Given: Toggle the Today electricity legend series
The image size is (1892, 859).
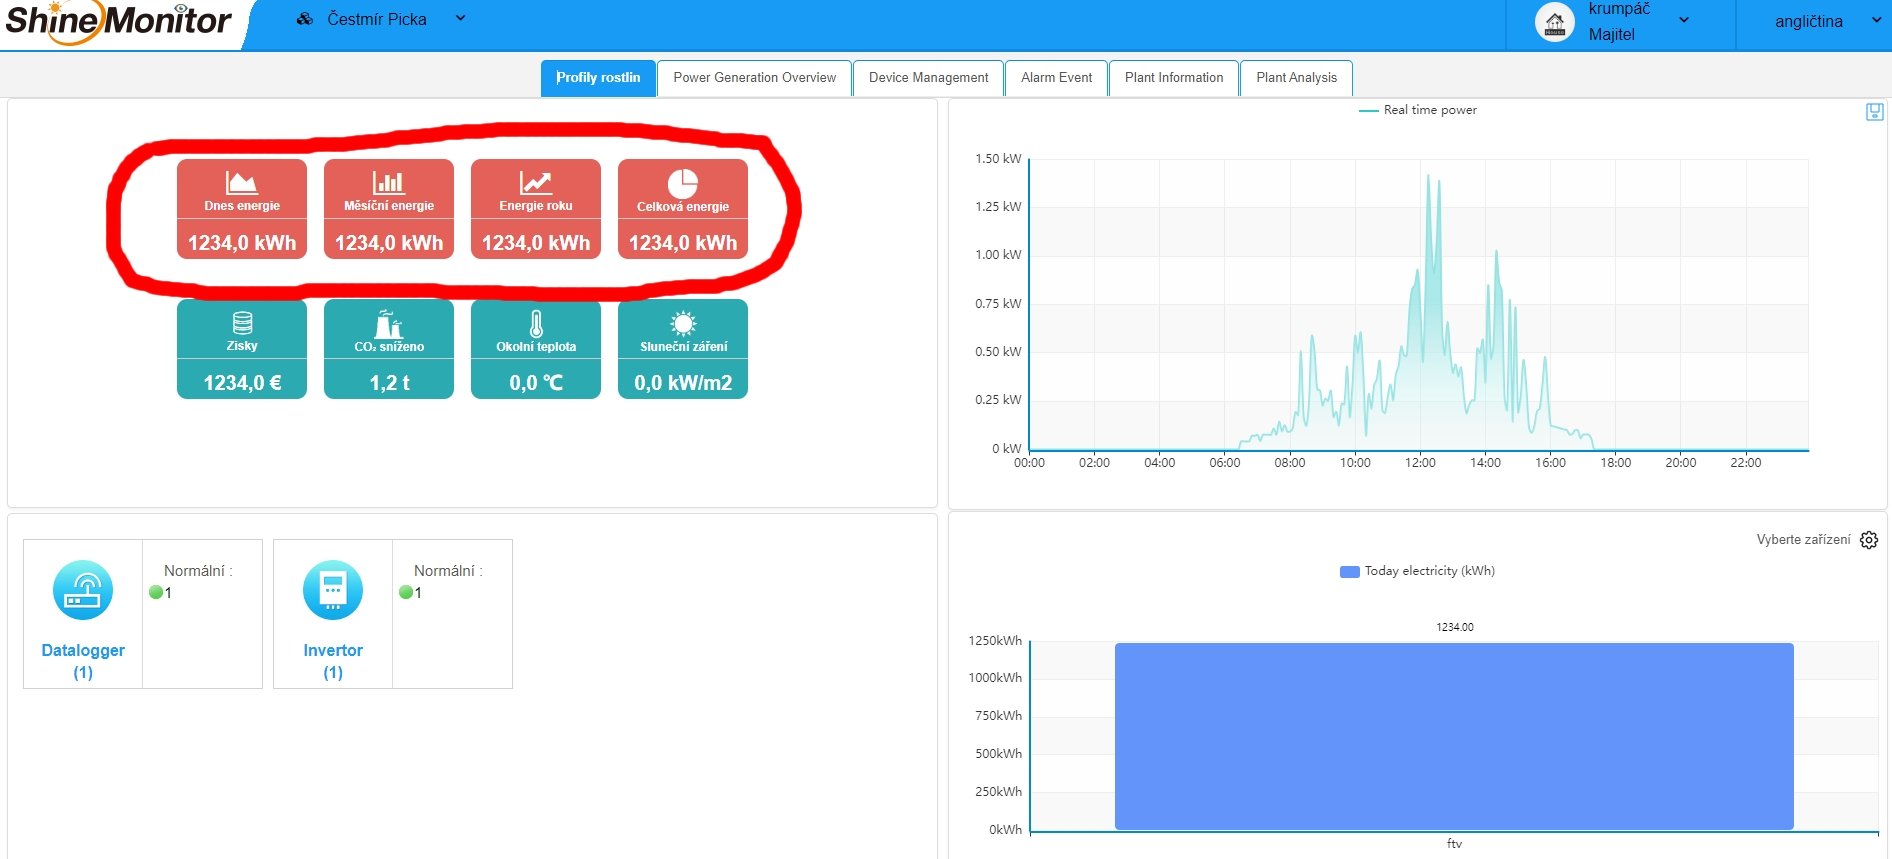Looking at the screenshot, I should click(1417, 571).
